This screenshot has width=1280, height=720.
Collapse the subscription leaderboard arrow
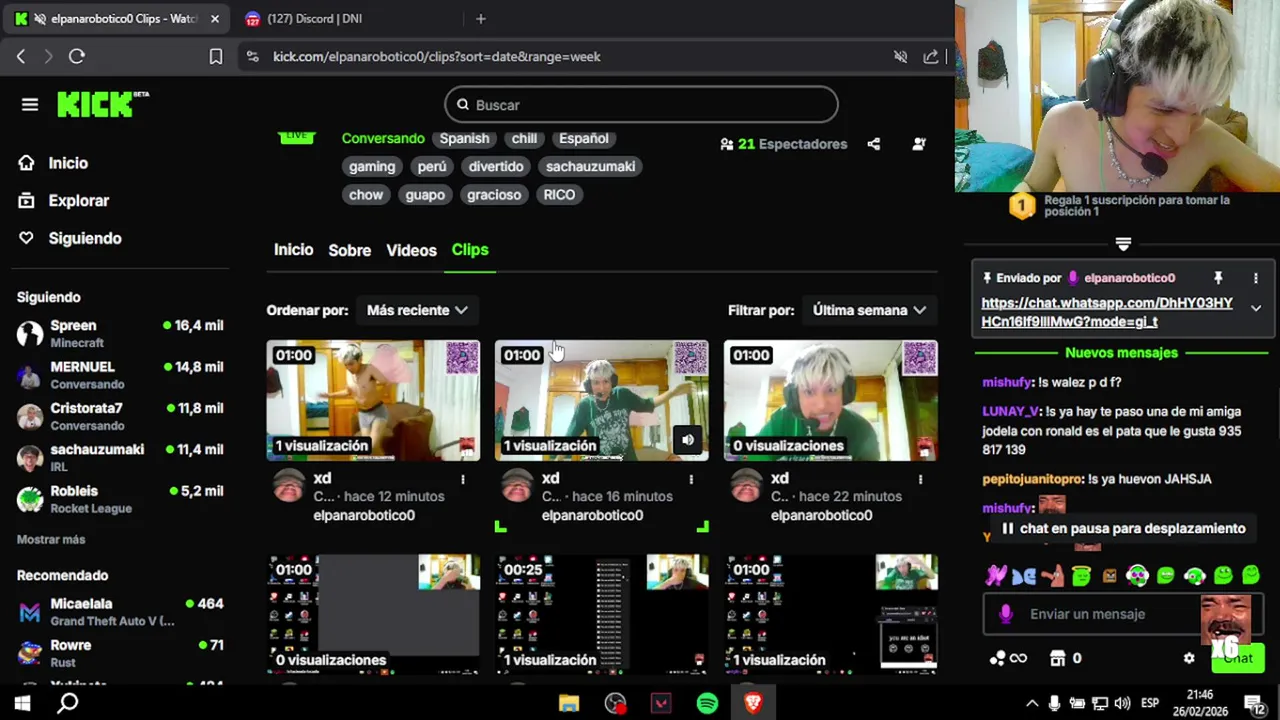coord(1123,244)
